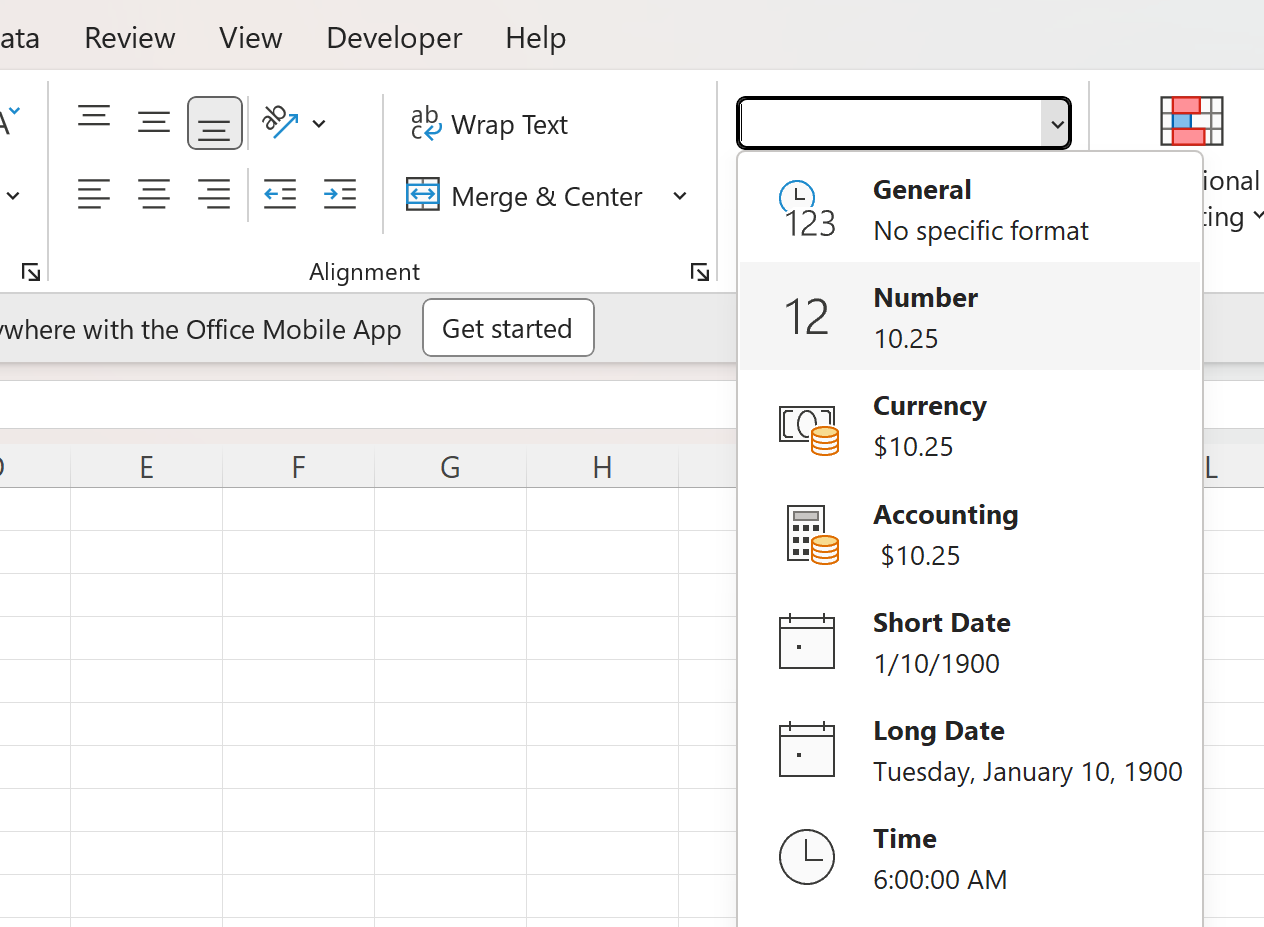Click the Decrease Indent icon
1264x927 pixels.
click(280, 195)
